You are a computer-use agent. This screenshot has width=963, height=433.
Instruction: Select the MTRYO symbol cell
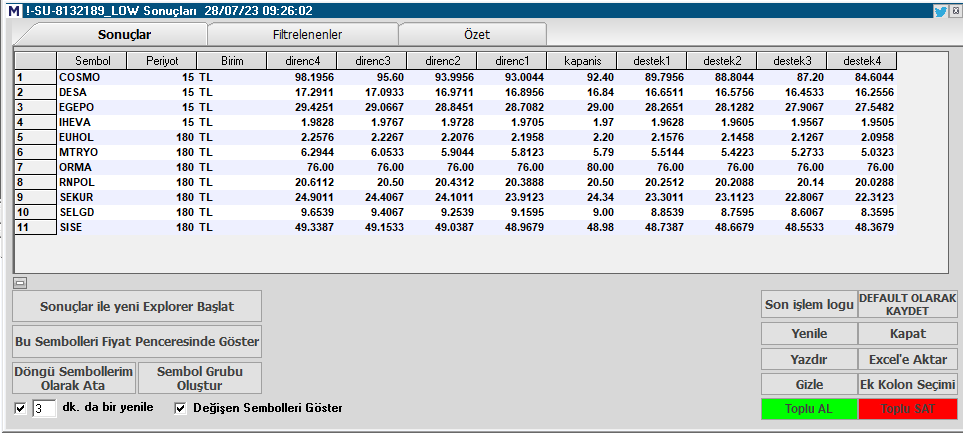tap(92, 152)
